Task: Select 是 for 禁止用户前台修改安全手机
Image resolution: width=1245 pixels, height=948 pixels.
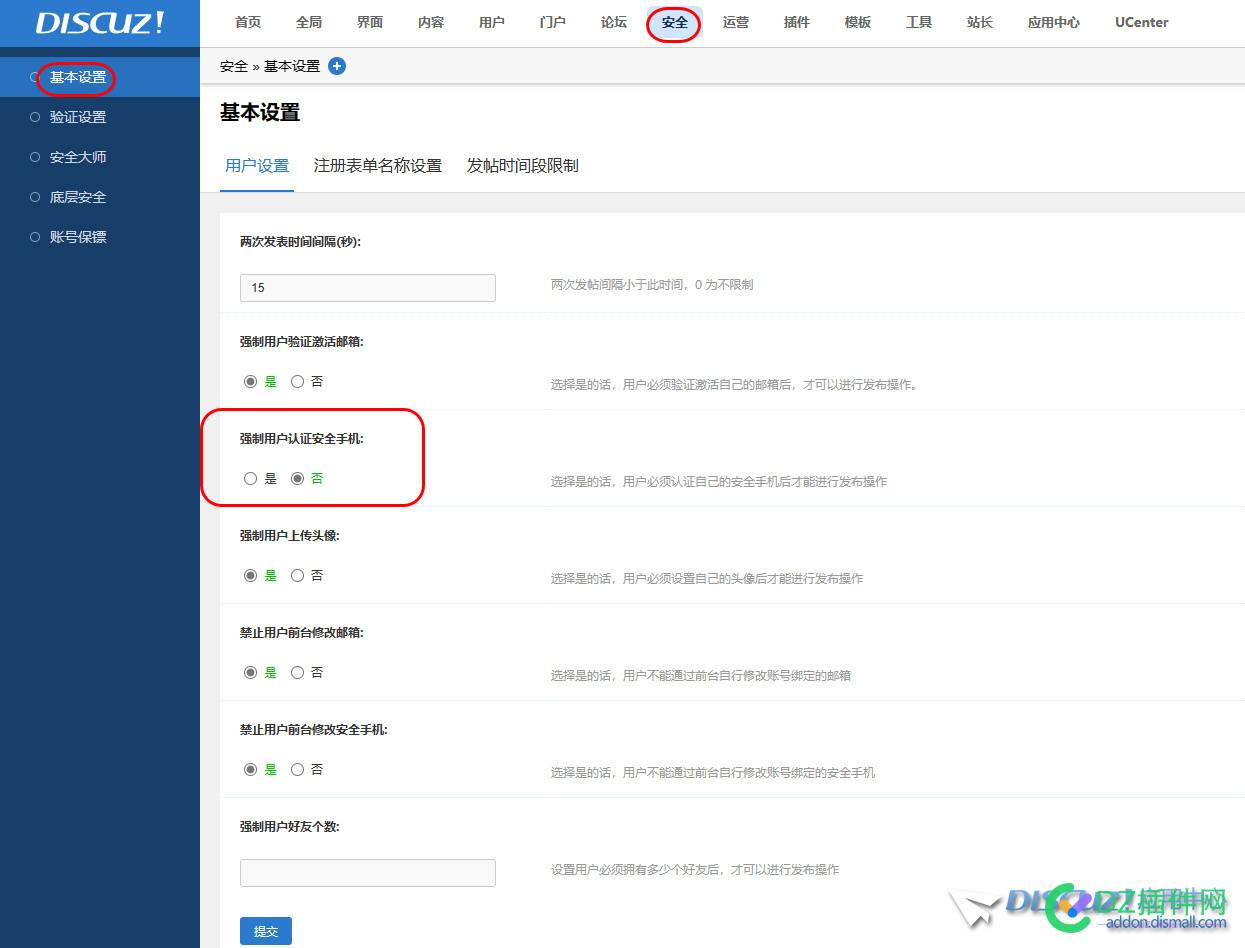Action: [x=251, y=769]
